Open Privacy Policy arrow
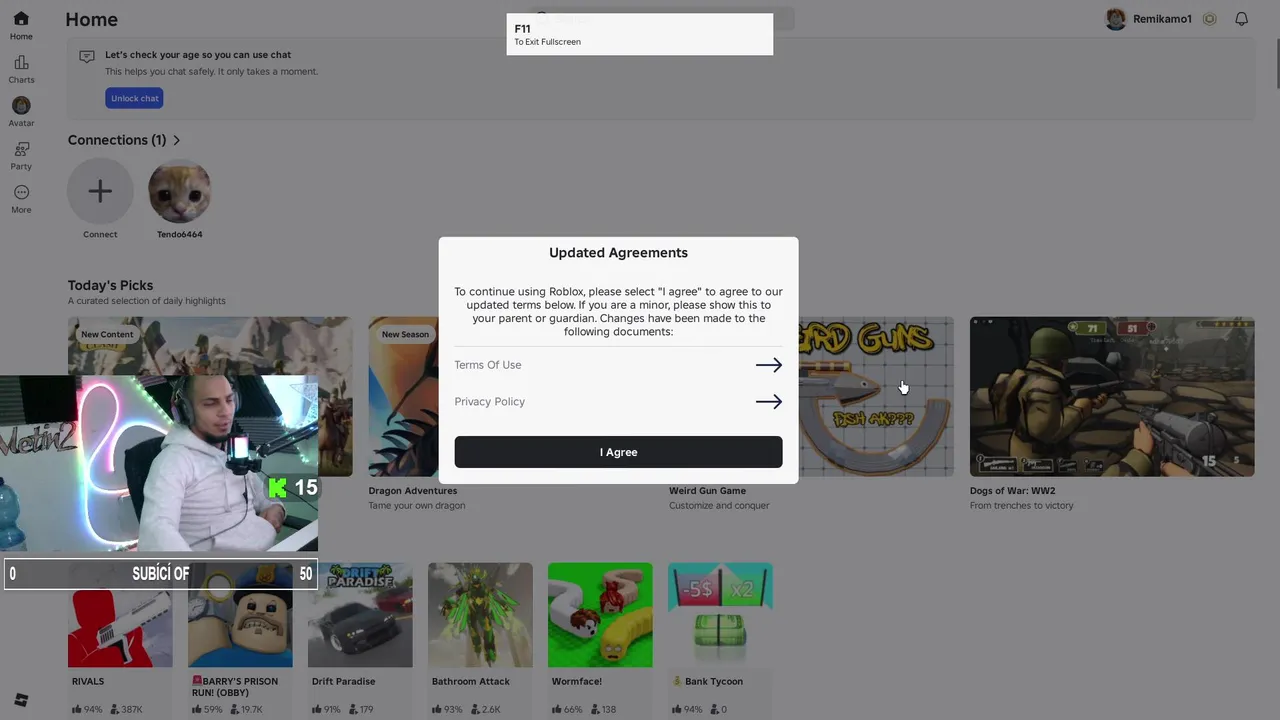Viewport: 1280px width, 720px height. tap(768, 401)
